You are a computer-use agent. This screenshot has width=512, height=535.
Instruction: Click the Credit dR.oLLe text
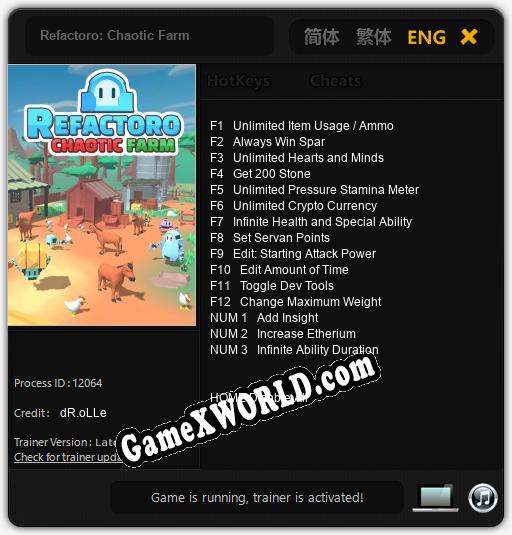[60, 413]
